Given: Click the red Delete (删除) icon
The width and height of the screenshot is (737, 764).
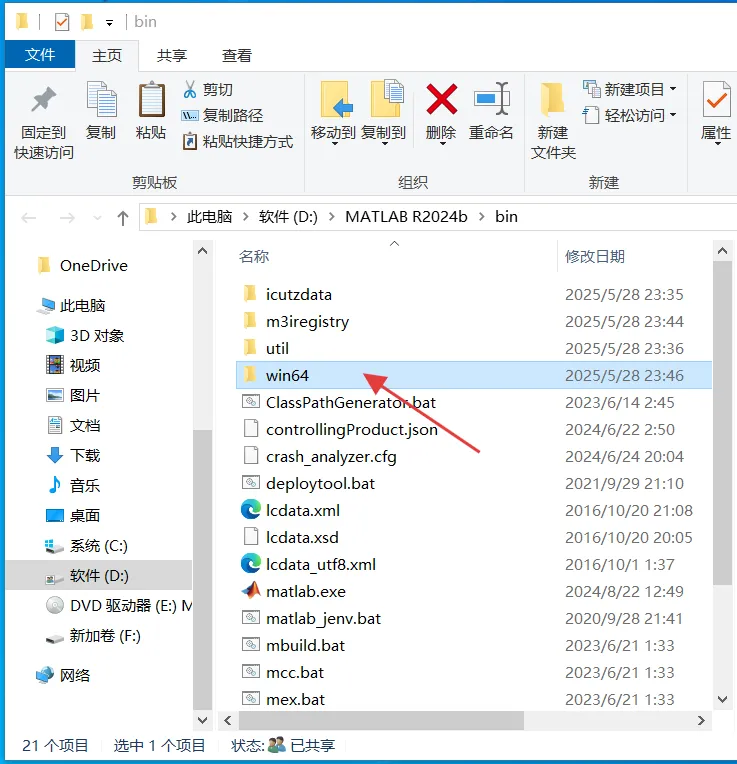Looking at the screenshot, I should (441, 99).
